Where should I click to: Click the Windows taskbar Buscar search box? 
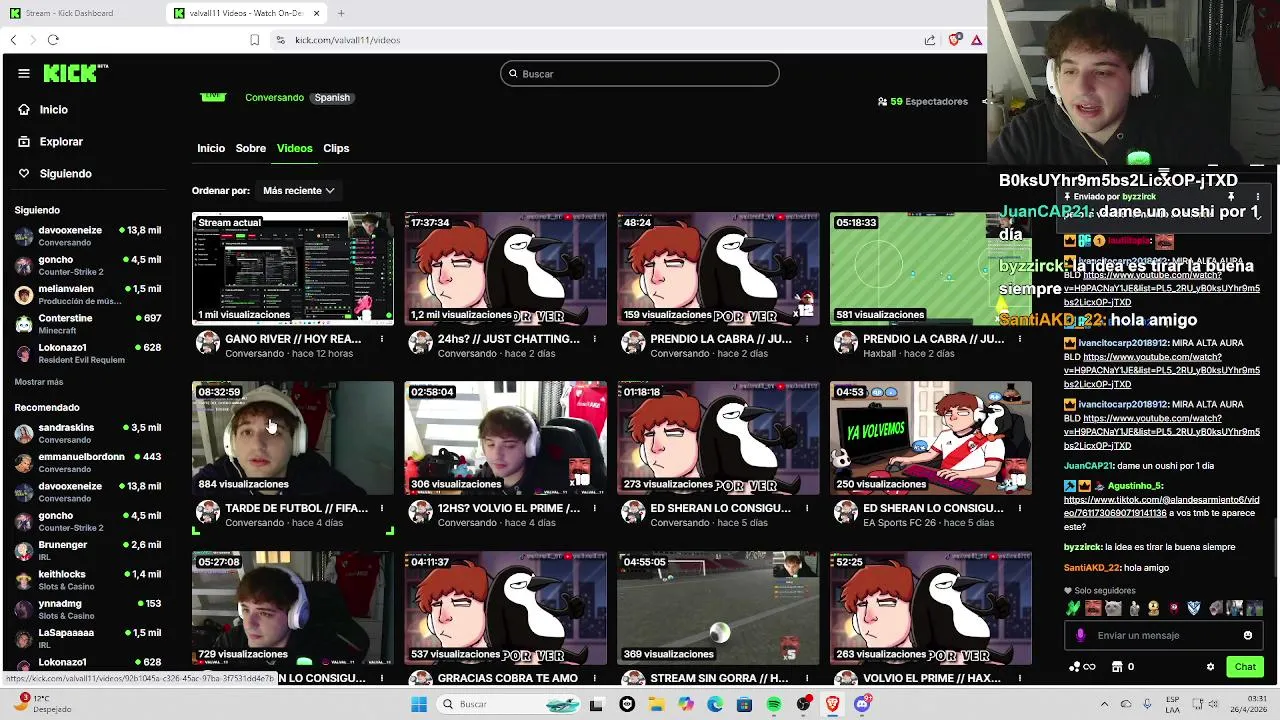508,704
